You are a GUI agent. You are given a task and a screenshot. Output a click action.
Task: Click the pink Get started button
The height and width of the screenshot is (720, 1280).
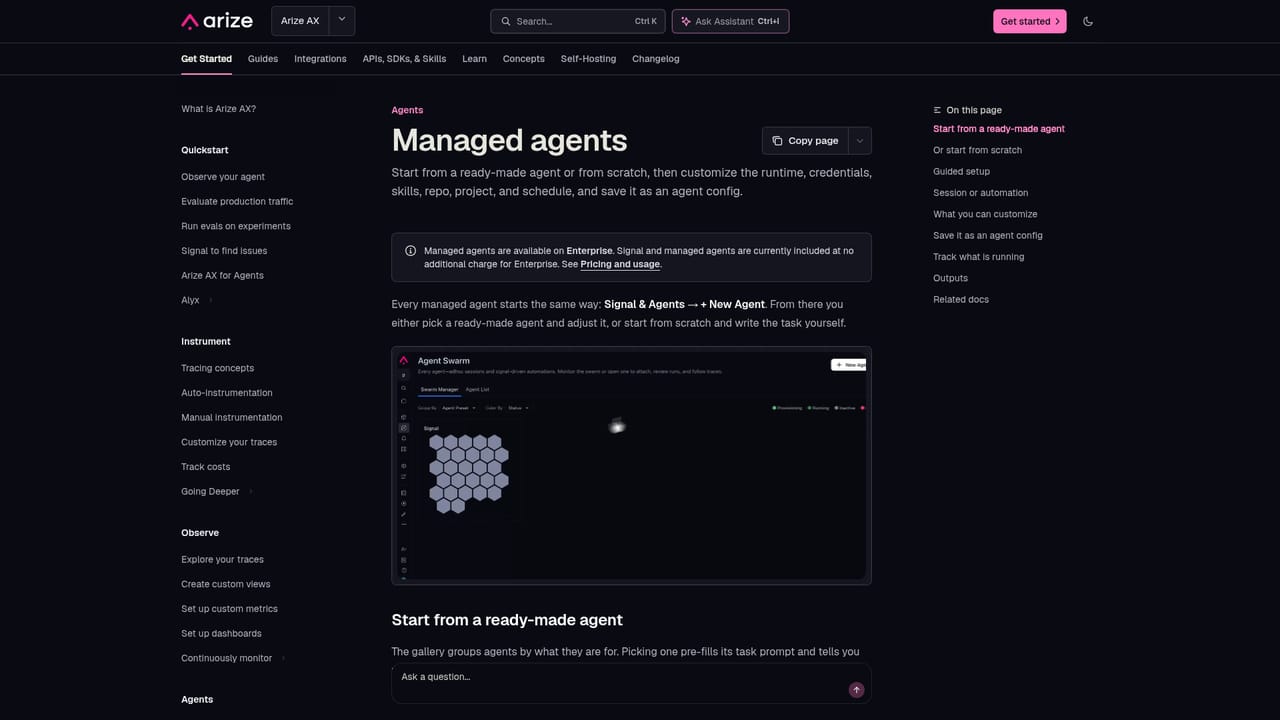click(x=1030, y=21)
